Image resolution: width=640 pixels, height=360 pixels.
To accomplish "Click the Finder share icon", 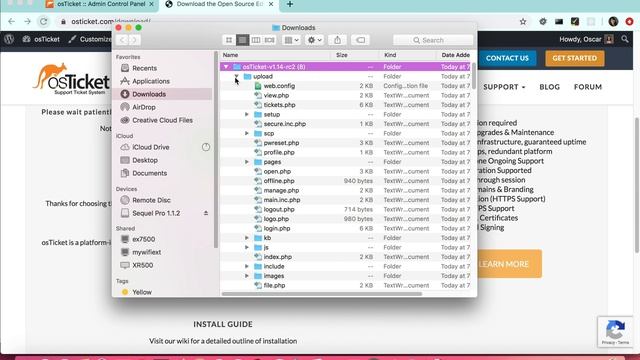I will [338, 40].
